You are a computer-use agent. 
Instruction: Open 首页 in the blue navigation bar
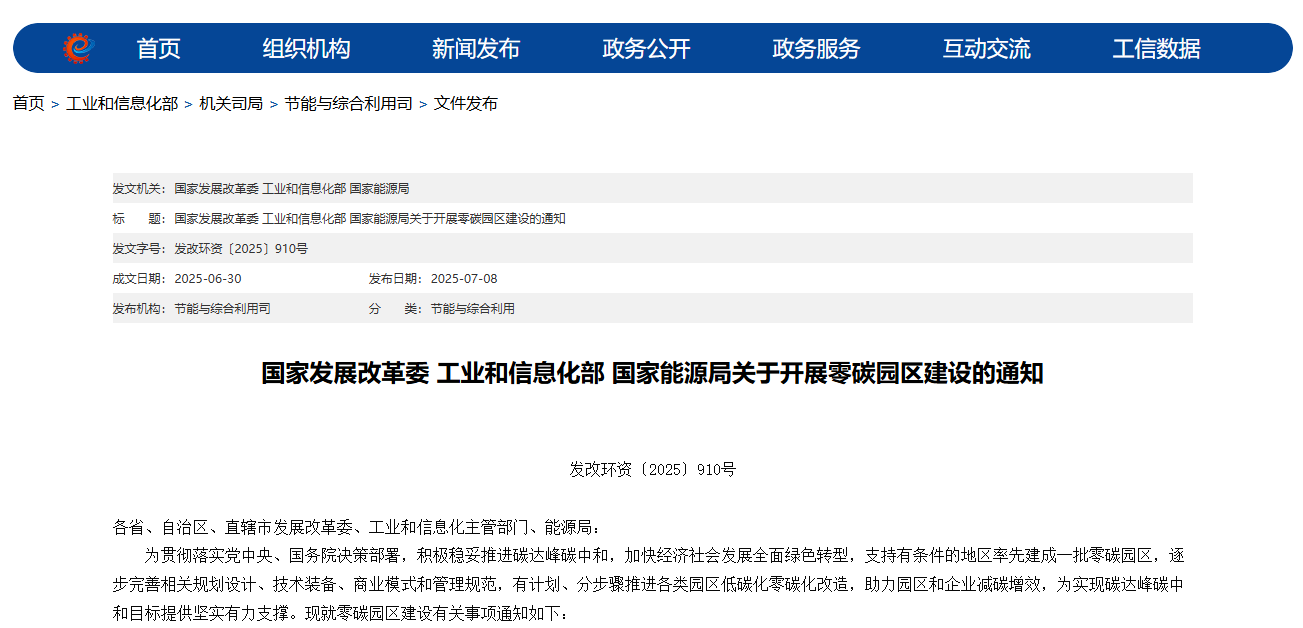coord(158,48)
